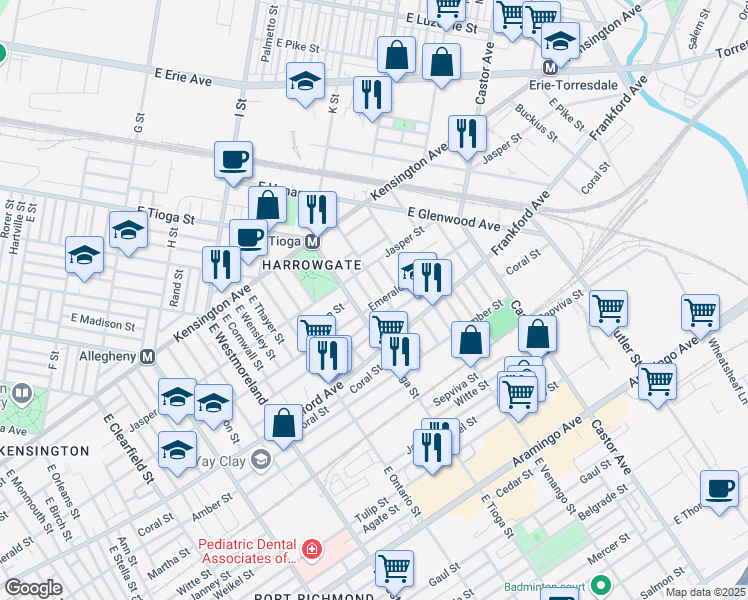Screen dimensions: 748x600
Task: Select the shopping bag marker left of Coral St near Westmoreland
Action: (283, 424)
